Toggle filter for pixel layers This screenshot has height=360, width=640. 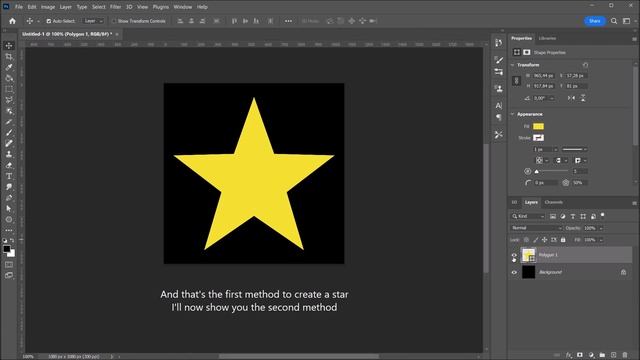[x=553, y=216]
